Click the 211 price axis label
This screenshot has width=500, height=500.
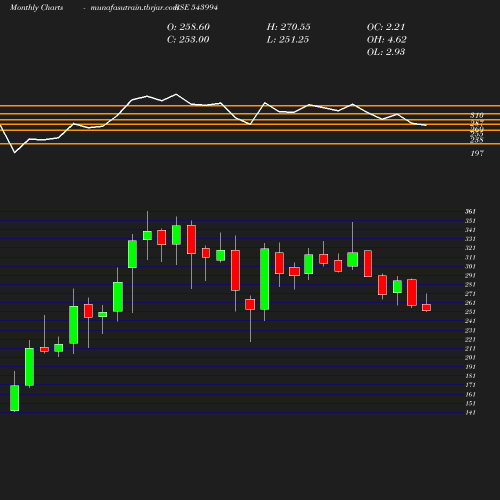click(x=470, y=348)
